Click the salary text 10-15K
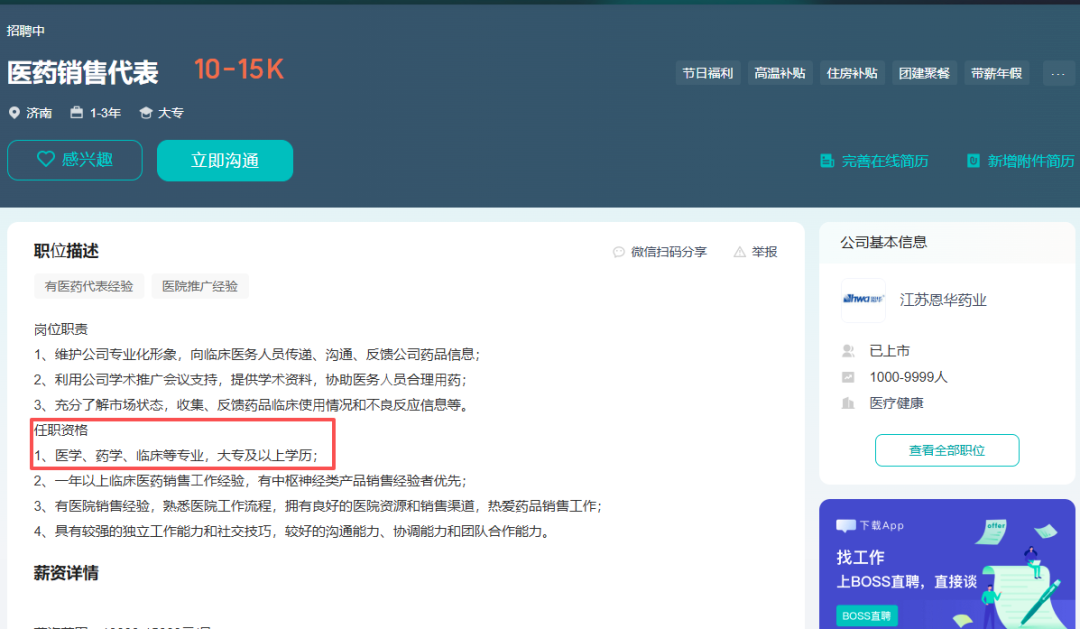Viewport: 1080px width, 629px height. [x=239, y=70]
